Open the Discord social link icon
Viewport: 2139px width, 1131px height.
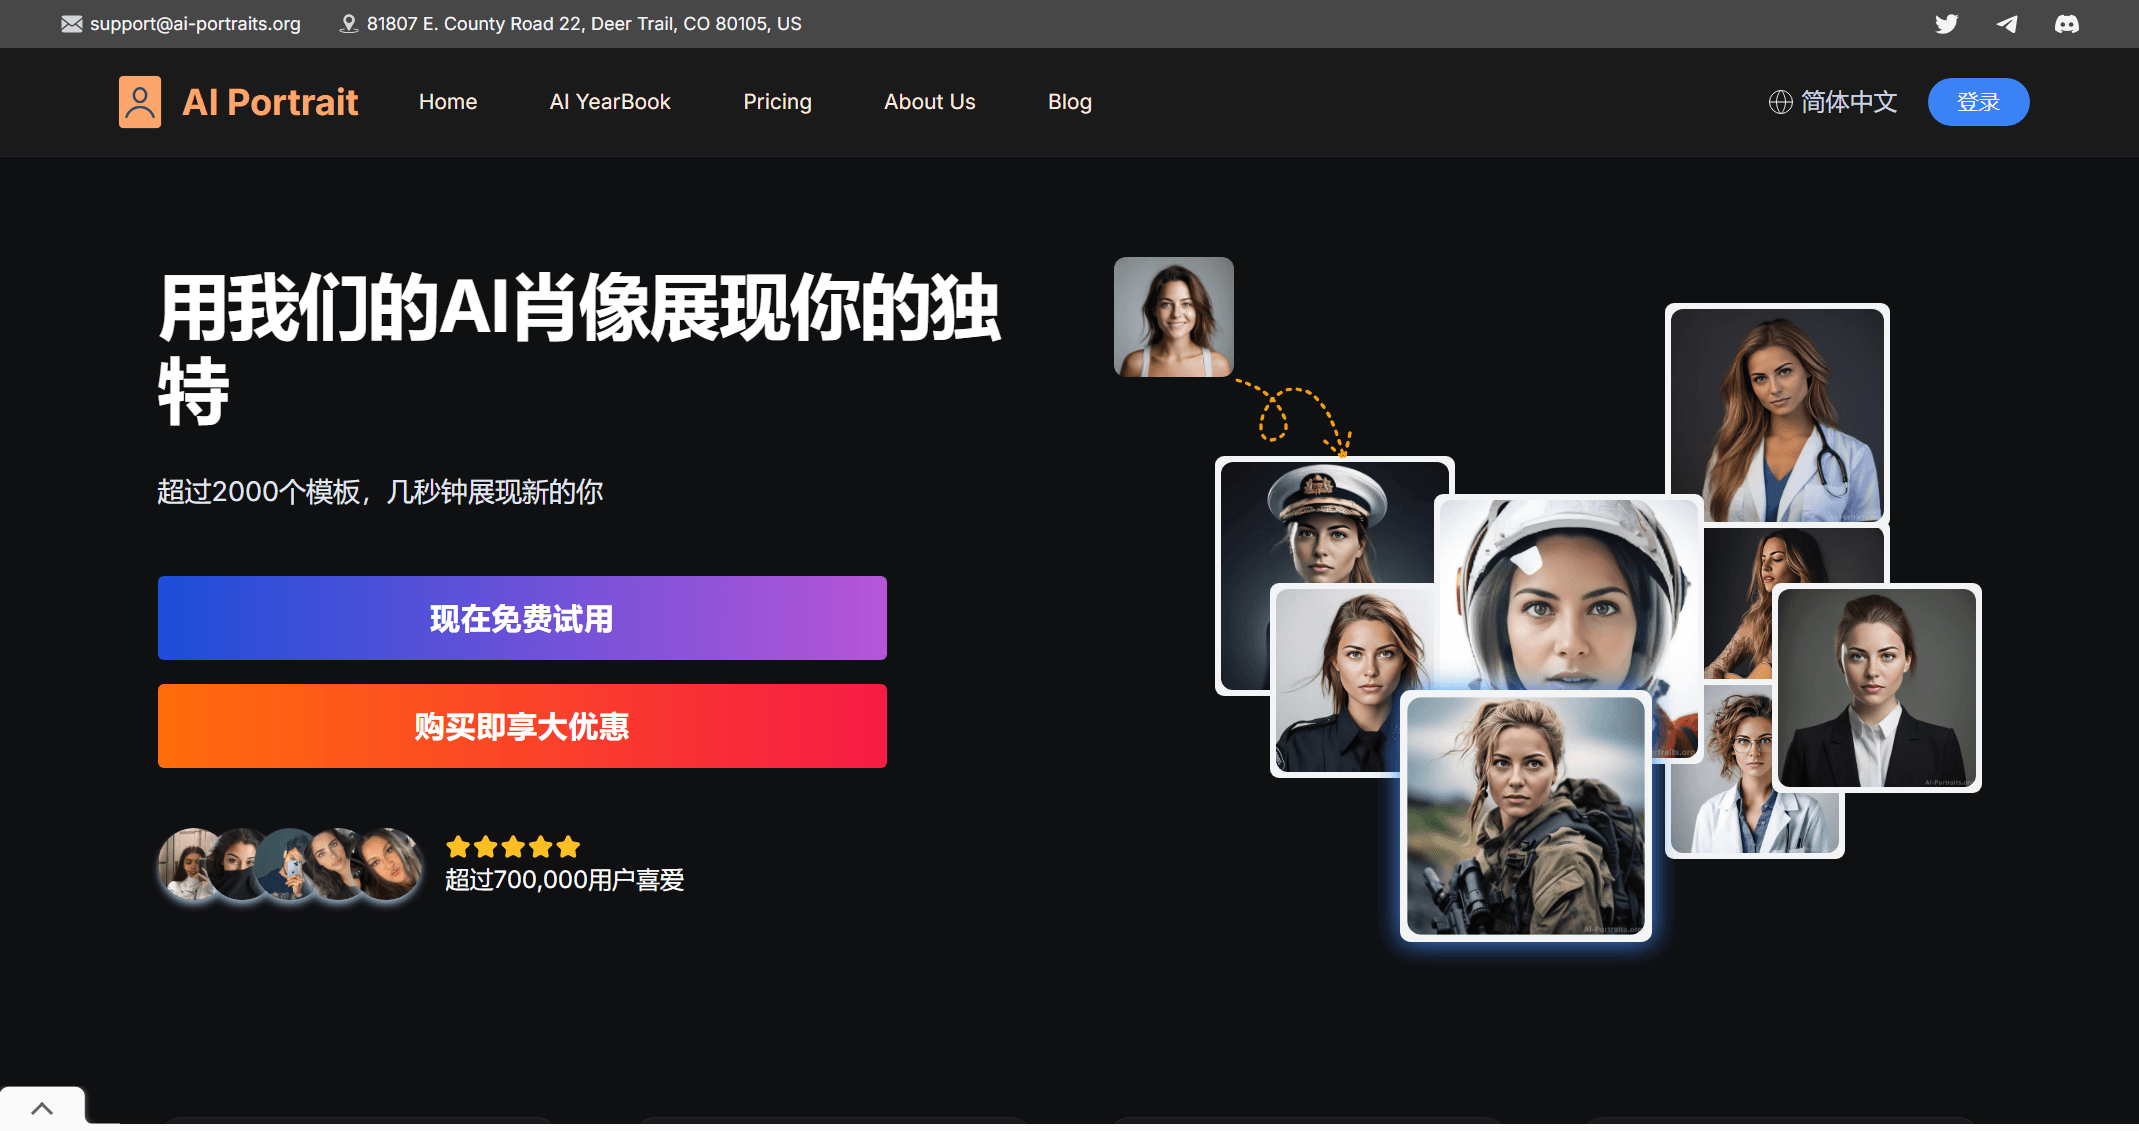[x=2067, y=24]
